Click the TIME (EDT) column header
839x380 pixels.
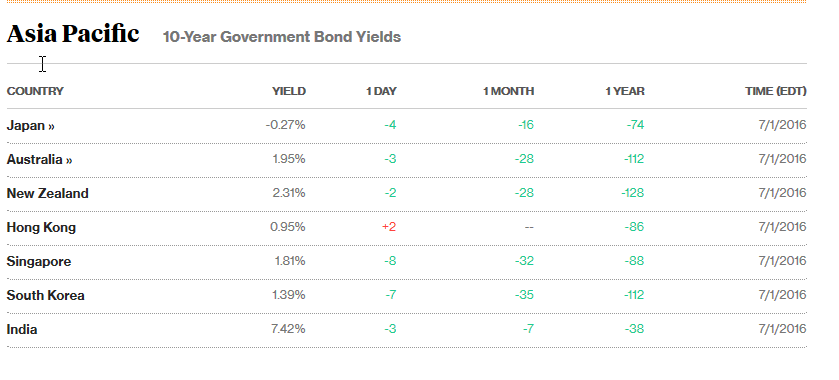(775, 91)
